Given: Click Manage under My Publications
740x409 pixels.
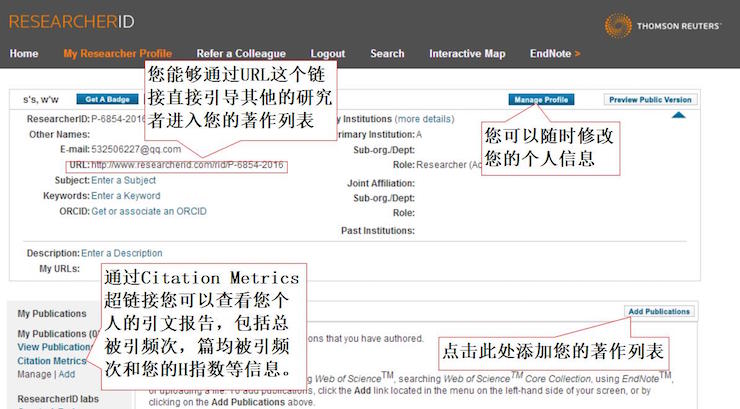Looking at the screenshot, I should [34, 374].
